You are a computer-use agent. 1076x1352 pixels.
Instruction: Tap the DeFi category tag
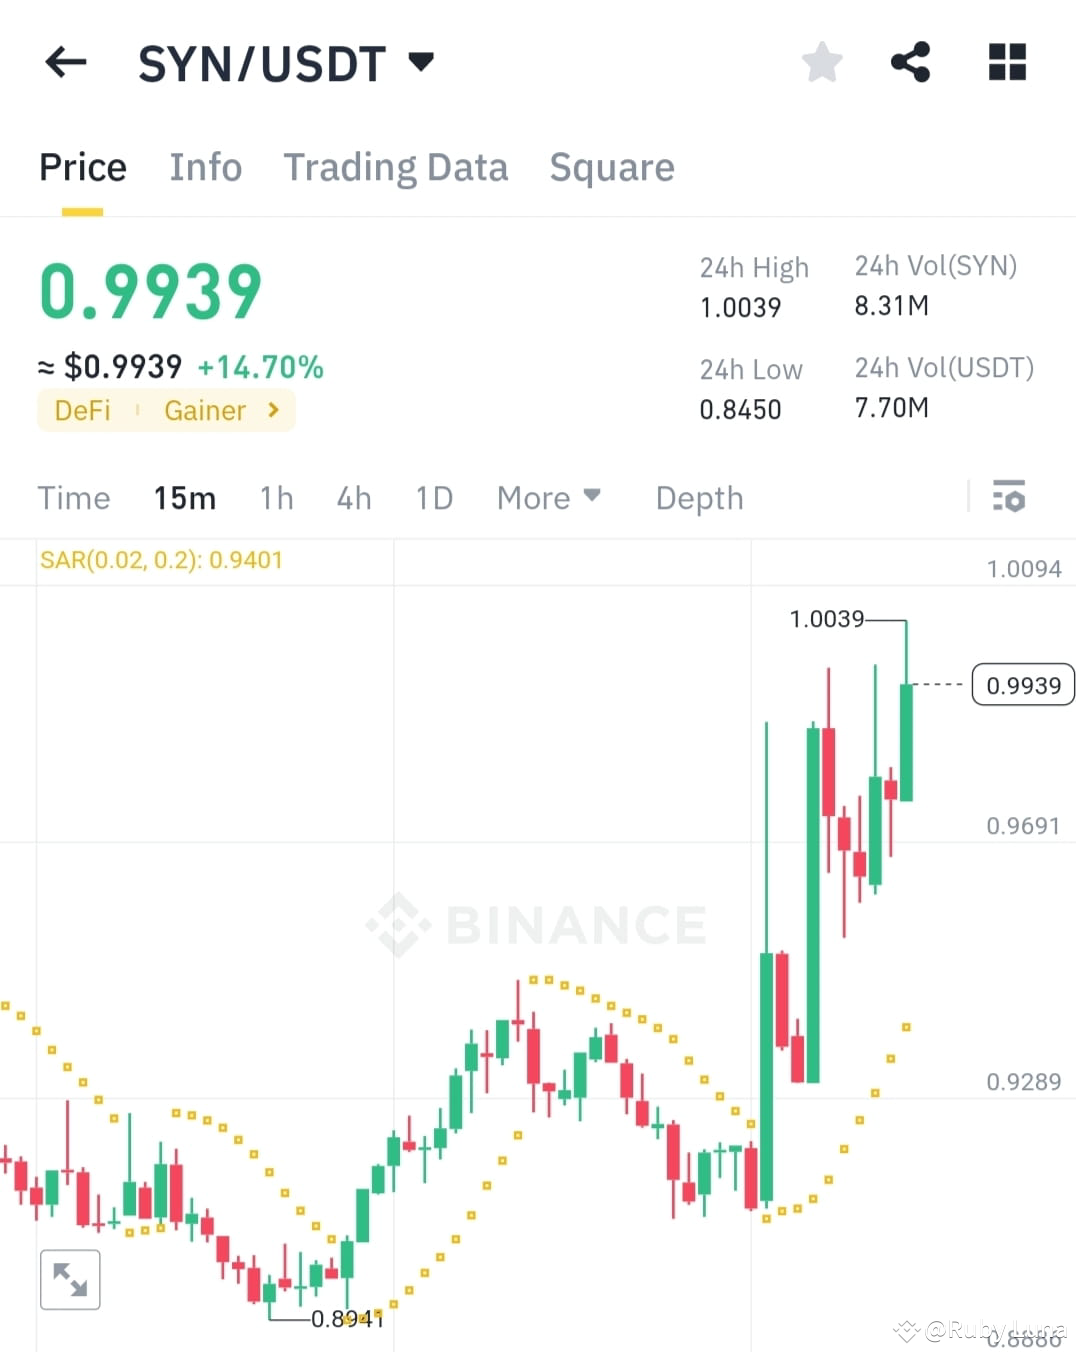click(82, 410)
